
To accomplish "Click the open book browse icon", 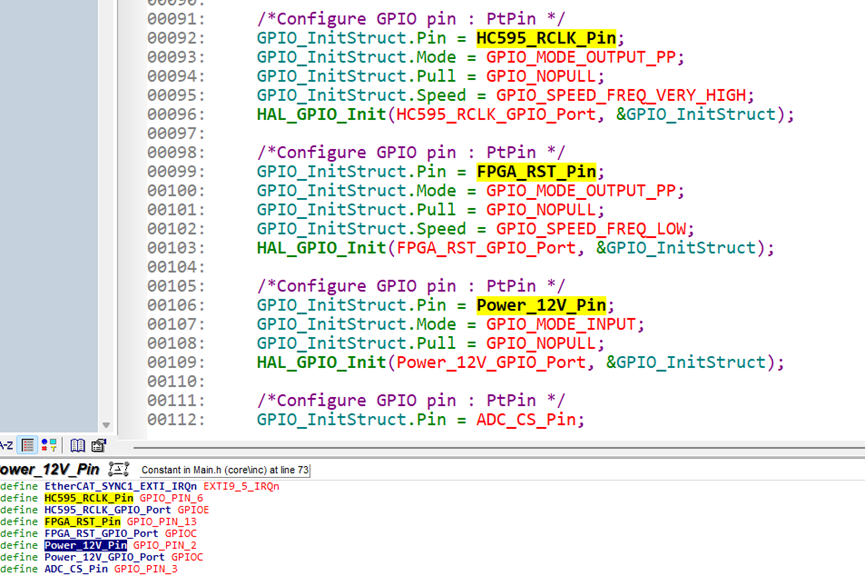I will pos(78,445).
